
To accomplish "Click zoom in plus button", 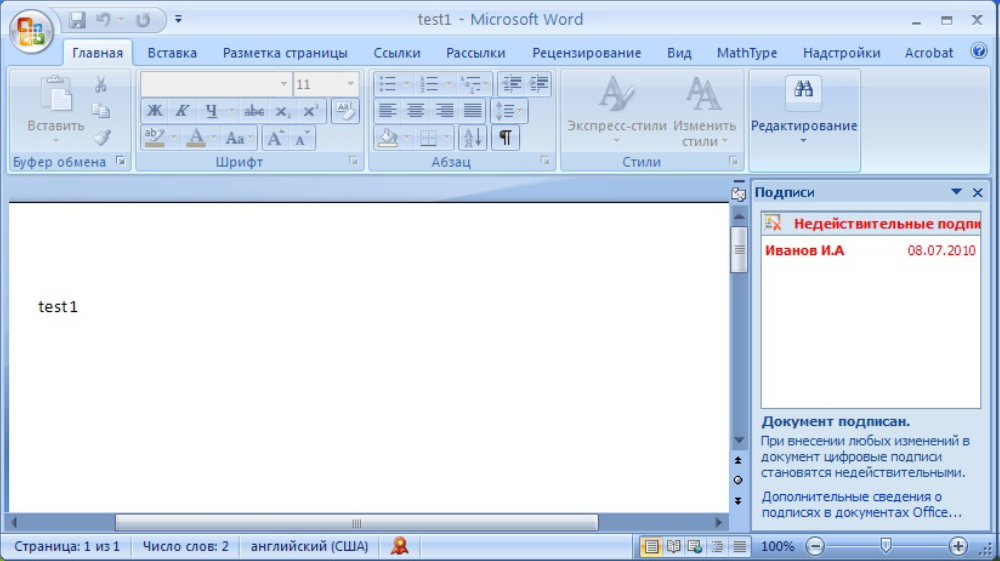I will coord(958,546).
